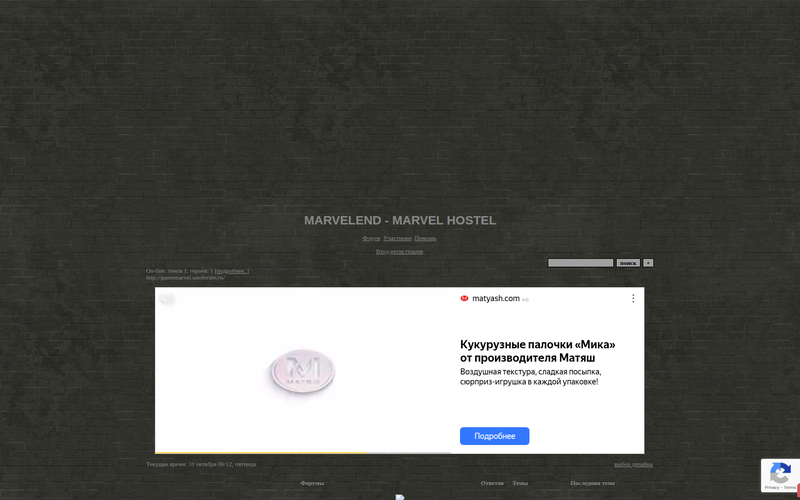Click the поиск search button
This screenshot has width=800, height=500.
click(x=628, y=263)
